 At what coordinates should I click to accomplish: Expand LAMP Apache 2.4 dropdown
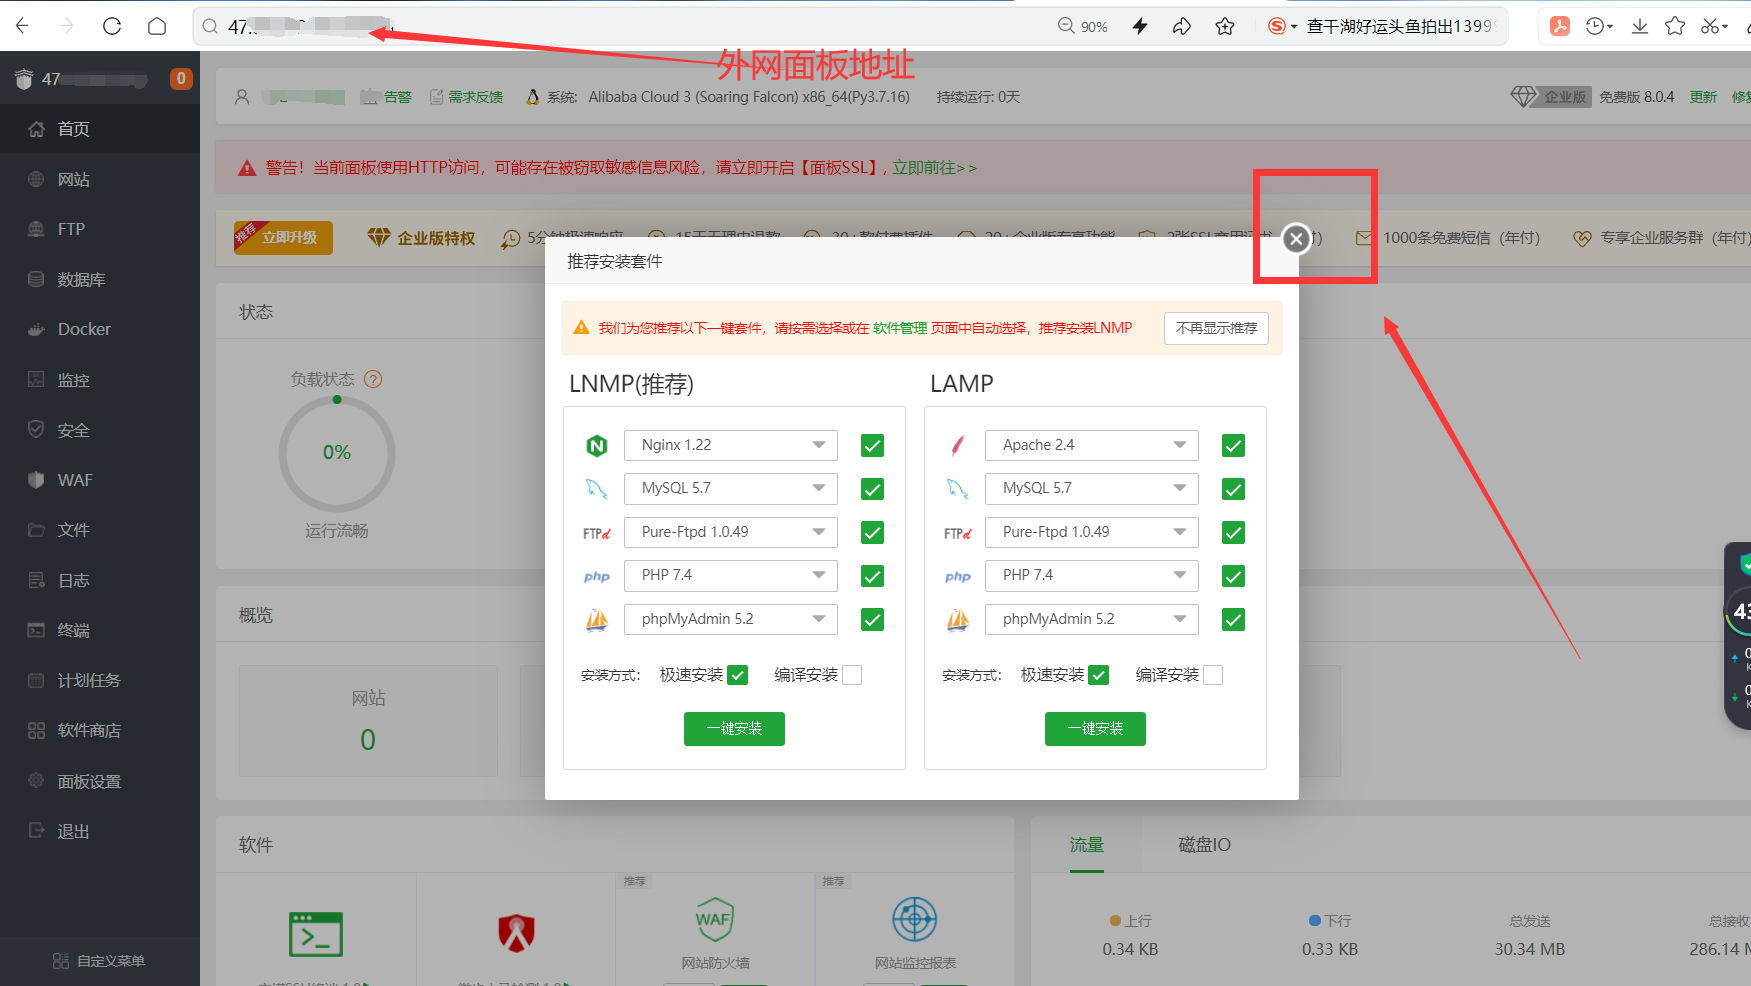point(1092,445)
